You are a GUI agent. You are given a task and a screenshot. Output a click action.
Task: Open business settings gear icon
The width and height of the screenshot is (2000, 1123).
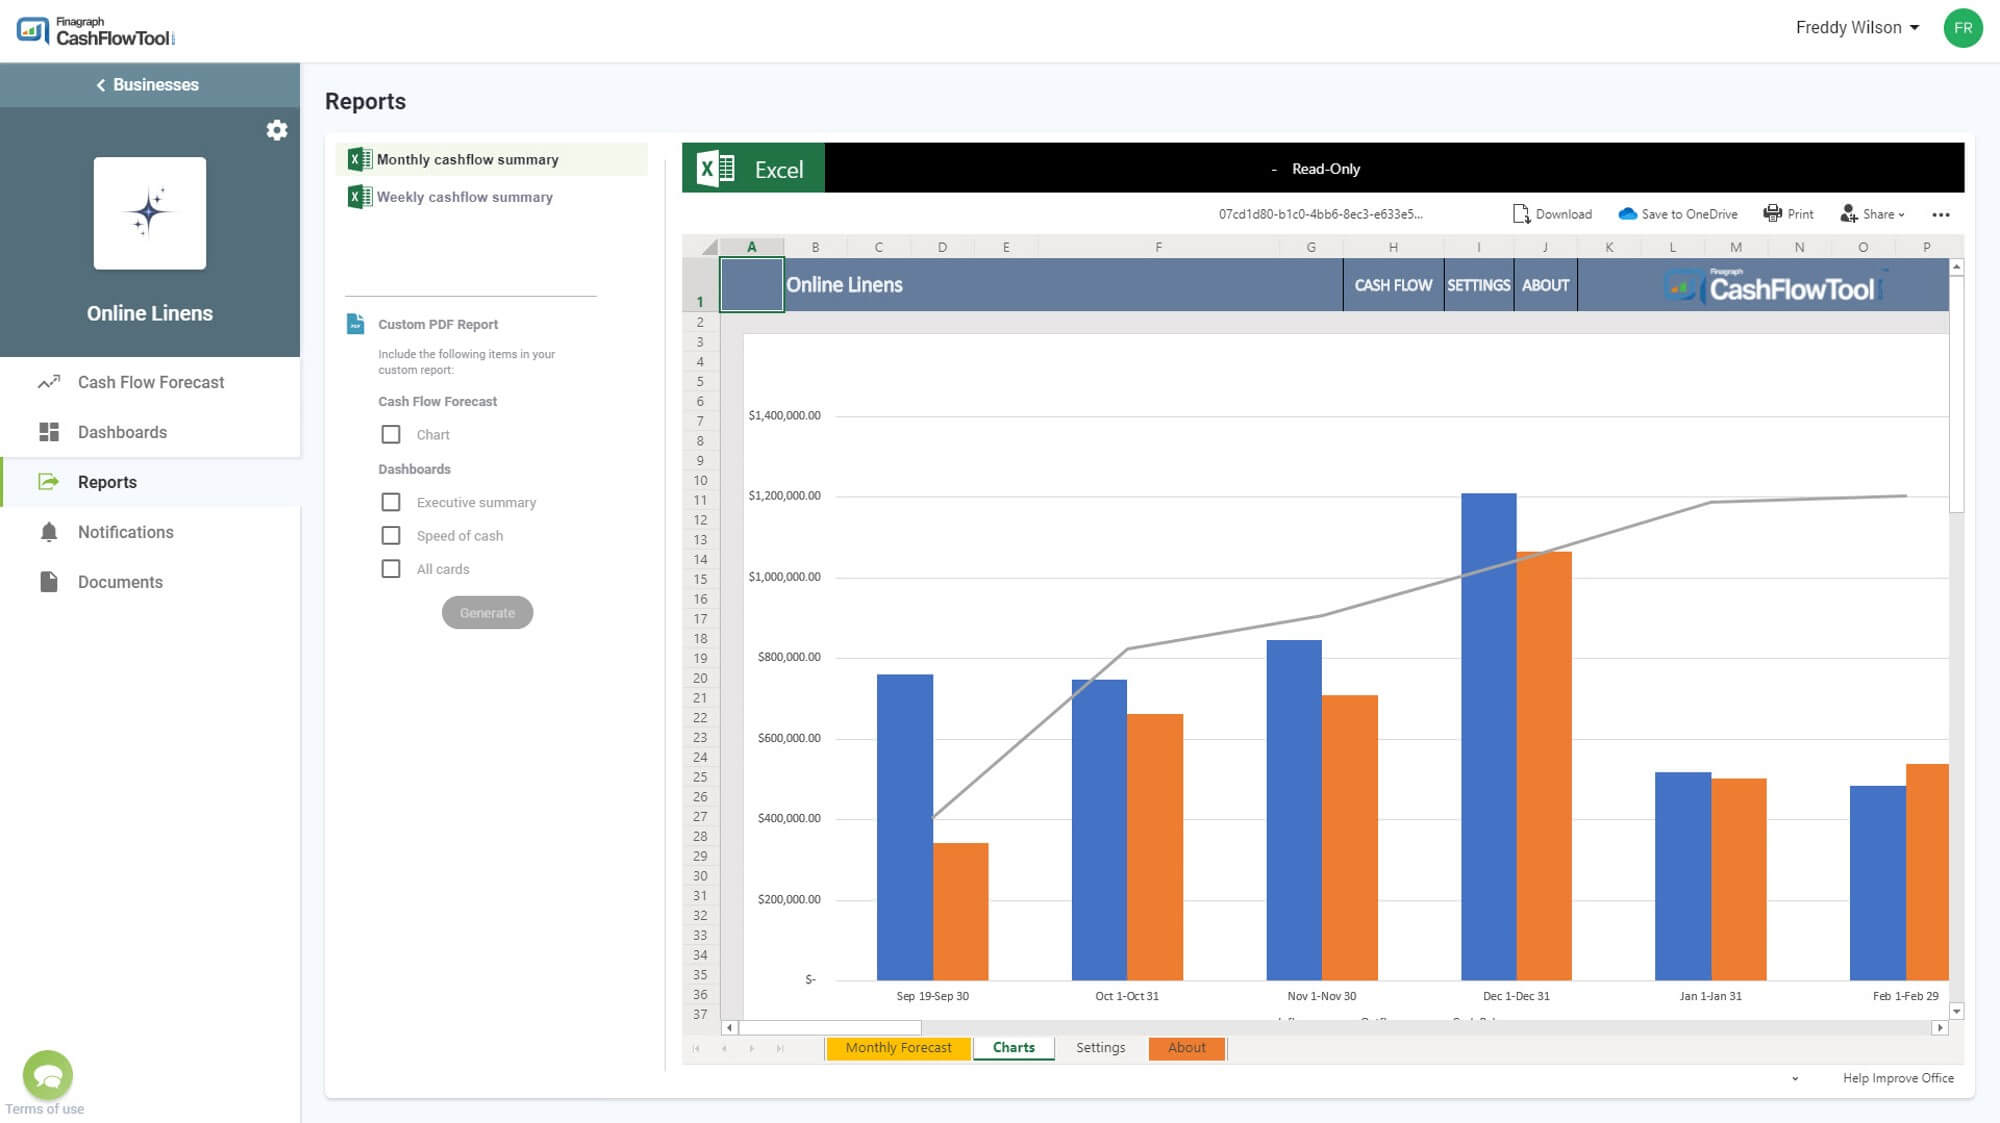[x=277, y=130]
